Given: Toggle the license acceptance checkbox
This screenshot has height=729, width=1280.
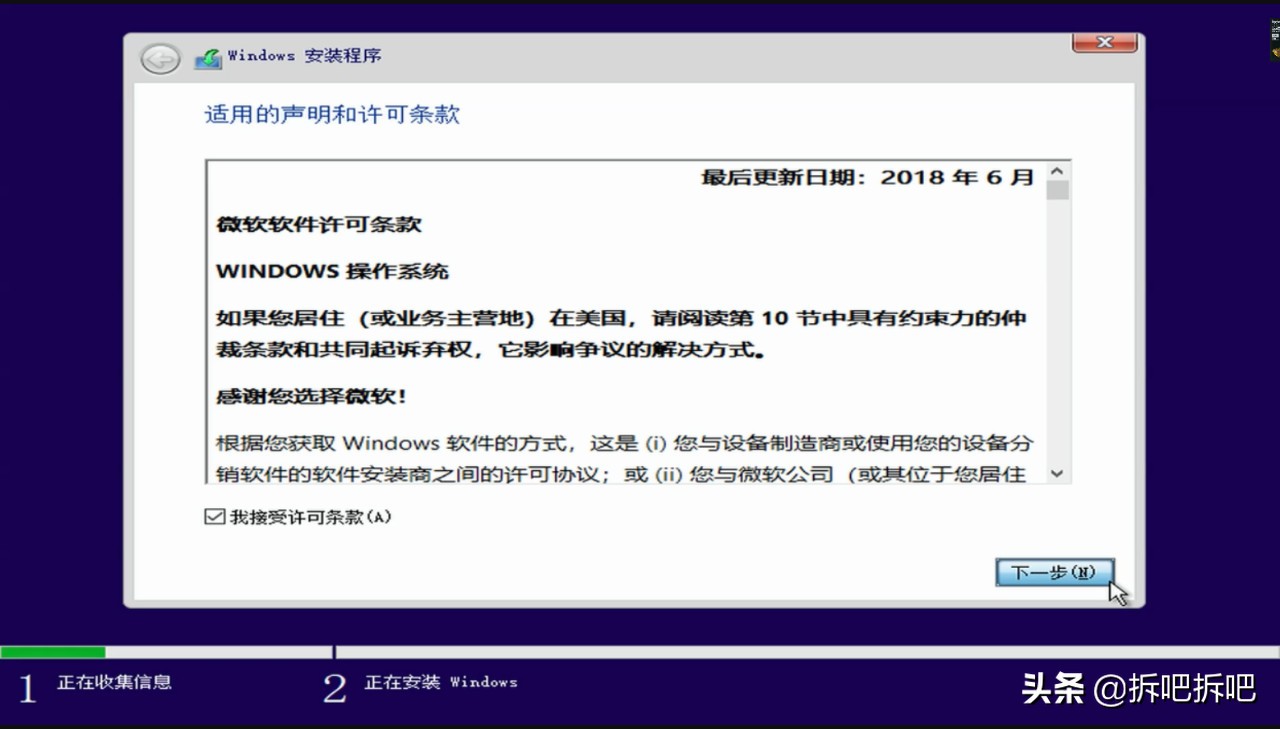Looking at the screenshot, I should pos(215,516).
